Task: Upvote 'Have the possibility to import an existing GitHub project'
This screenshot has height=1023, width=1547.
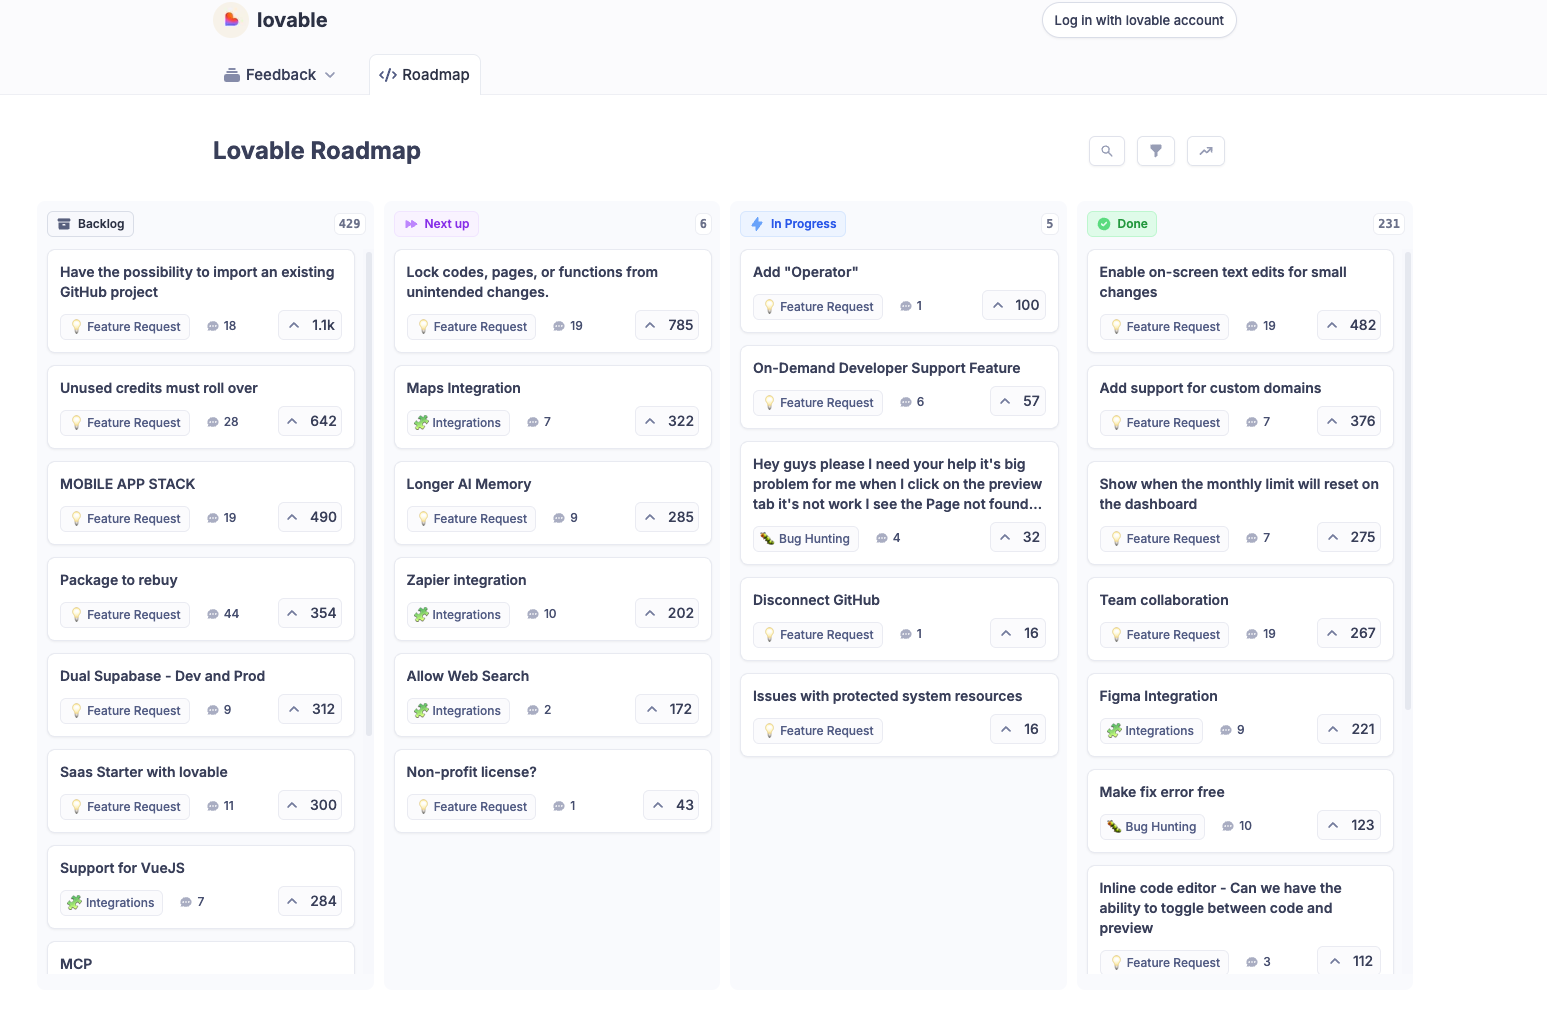Action: [310, 325]
